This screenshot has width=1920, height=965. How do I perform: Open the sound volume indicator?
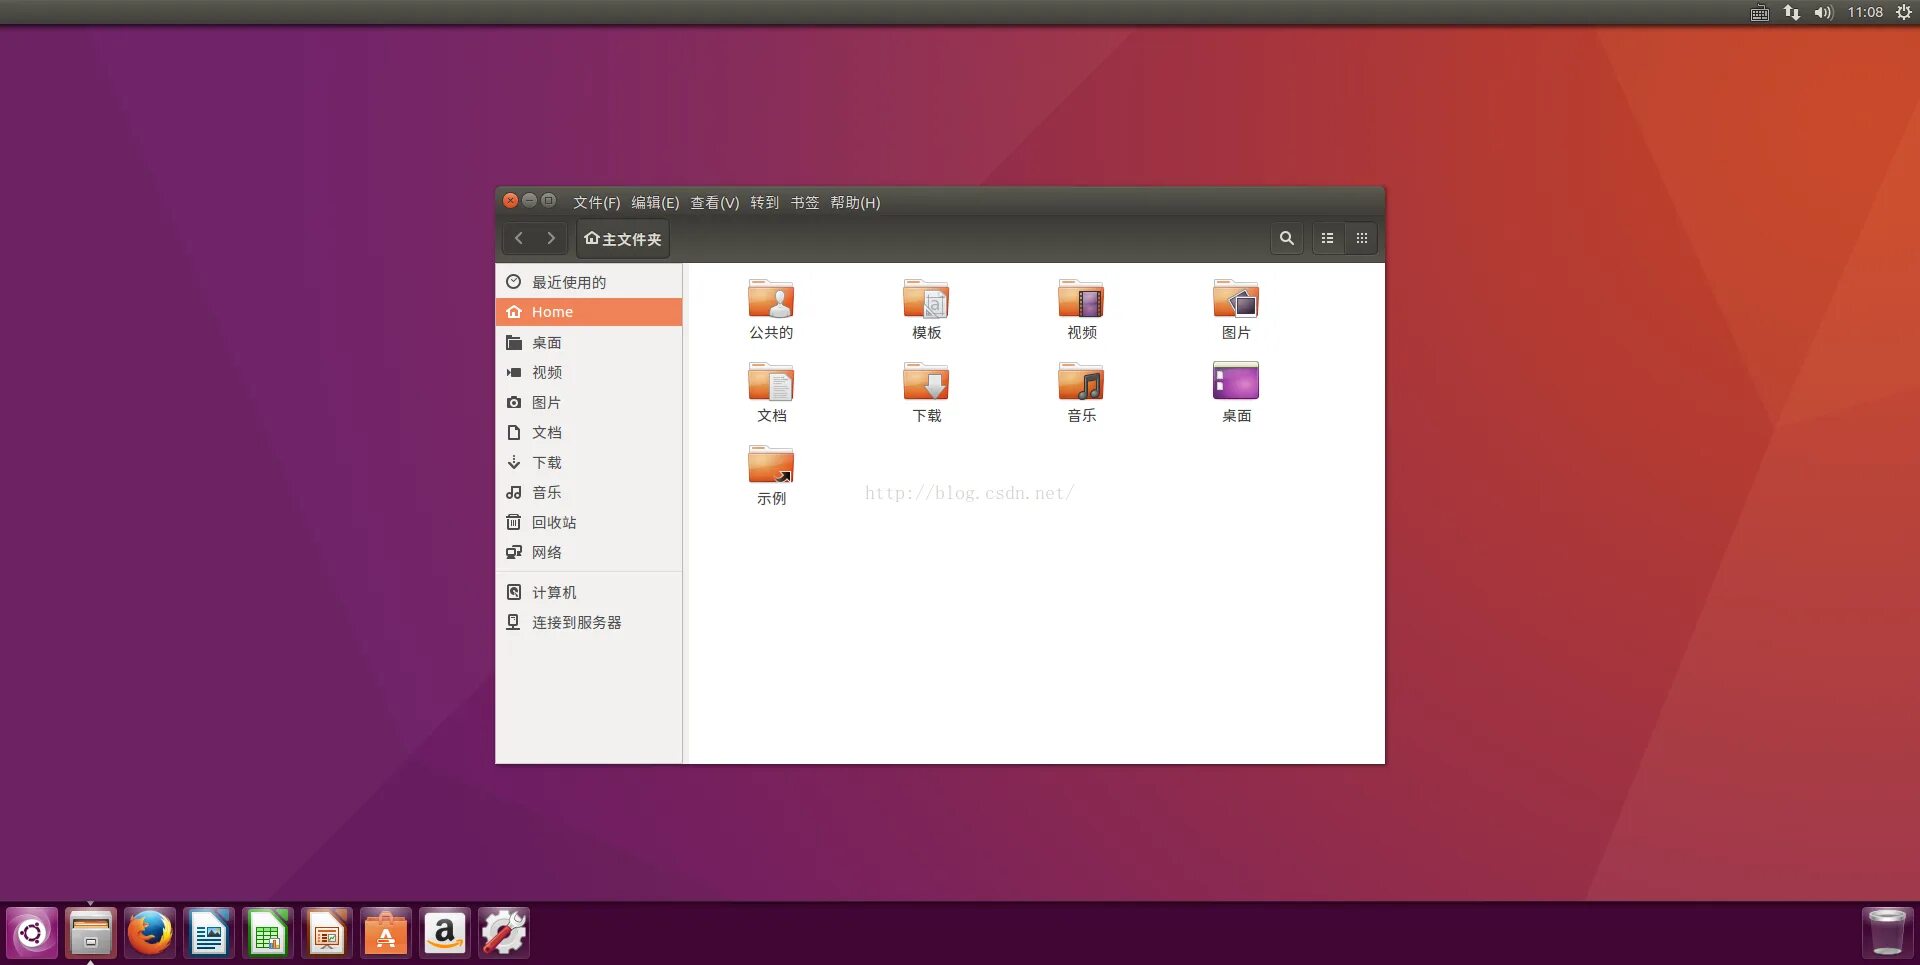[x=1824, y=12]
